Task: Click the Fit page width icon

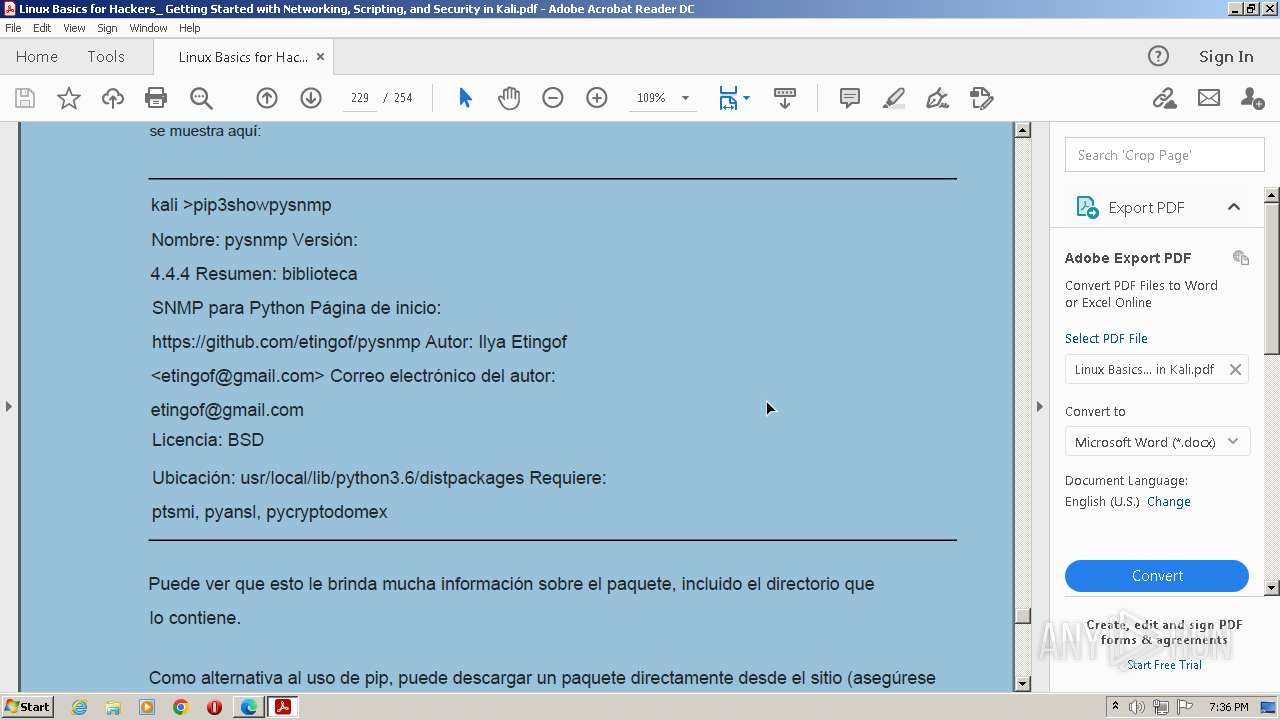Action: pos(728,98)
